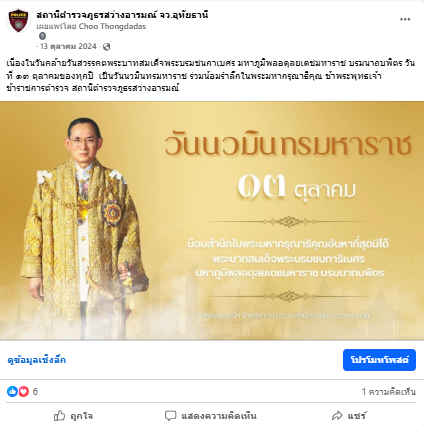Viewport: 424px width, 426px height.
Task: Click the ถูกใจ like label
Action: (82, 416)
